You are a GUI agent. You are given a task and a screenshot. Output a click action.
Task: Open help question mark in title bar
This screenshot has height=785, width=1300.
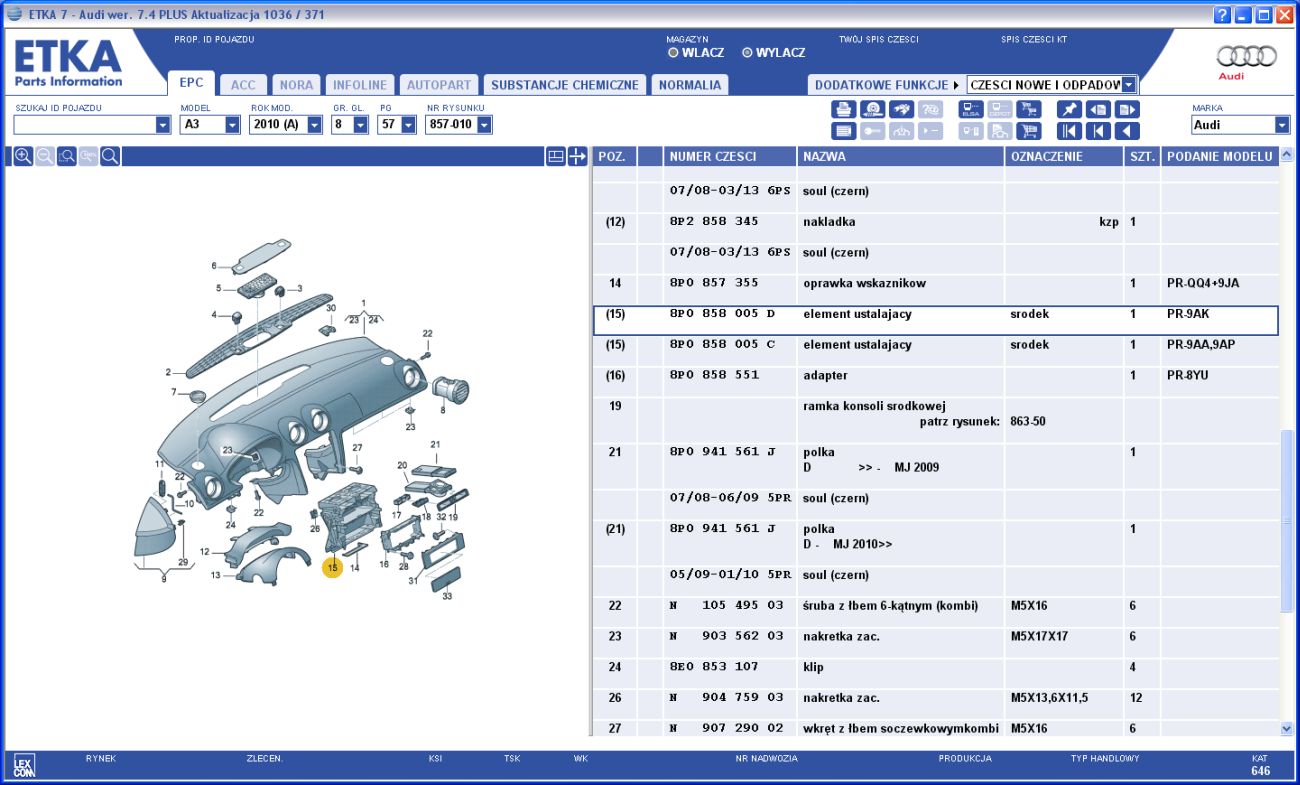tap(1222, 15)
